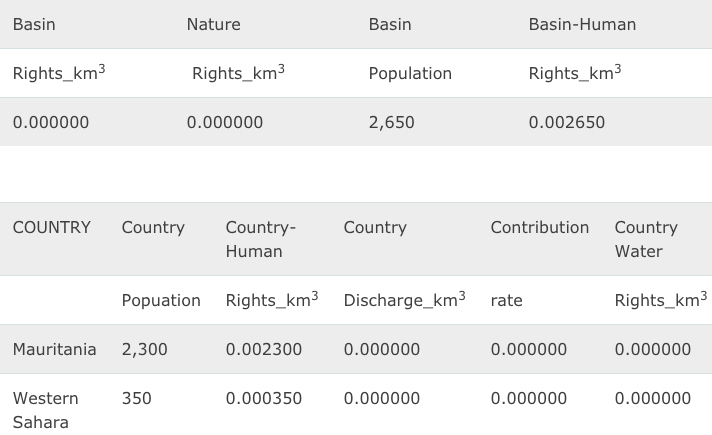Select the "Discharge_km3" subheader cell

404,300
